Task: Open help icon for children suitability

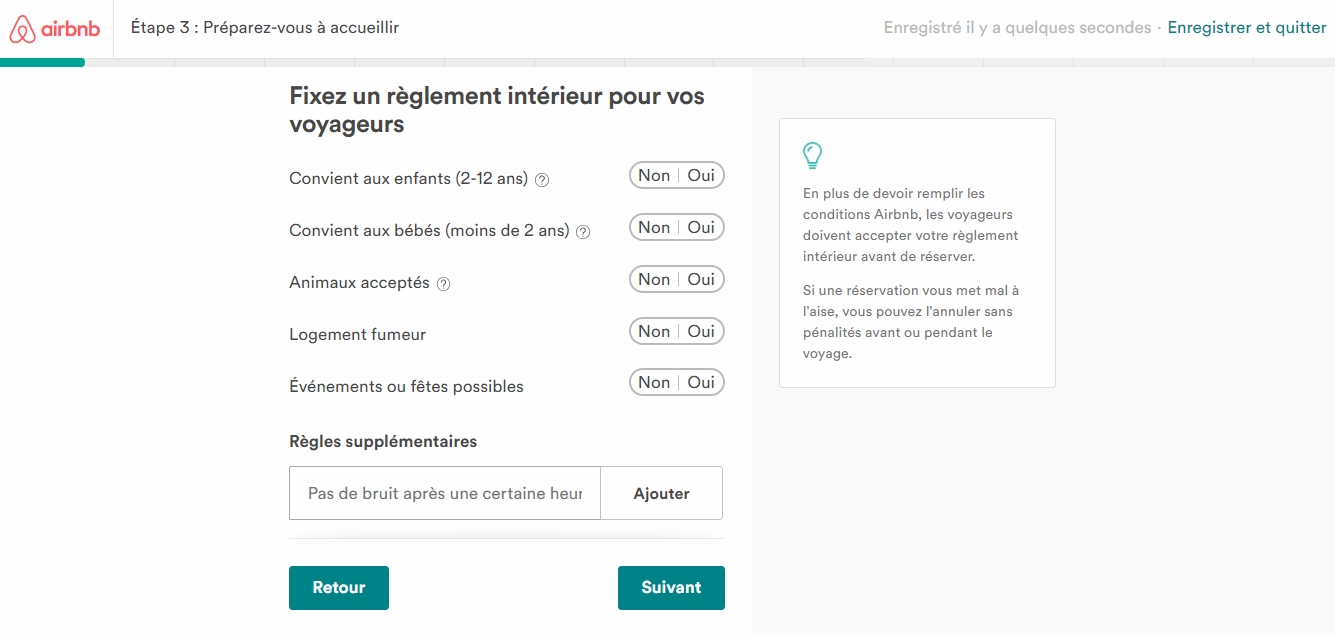Action: coord(542,180)
